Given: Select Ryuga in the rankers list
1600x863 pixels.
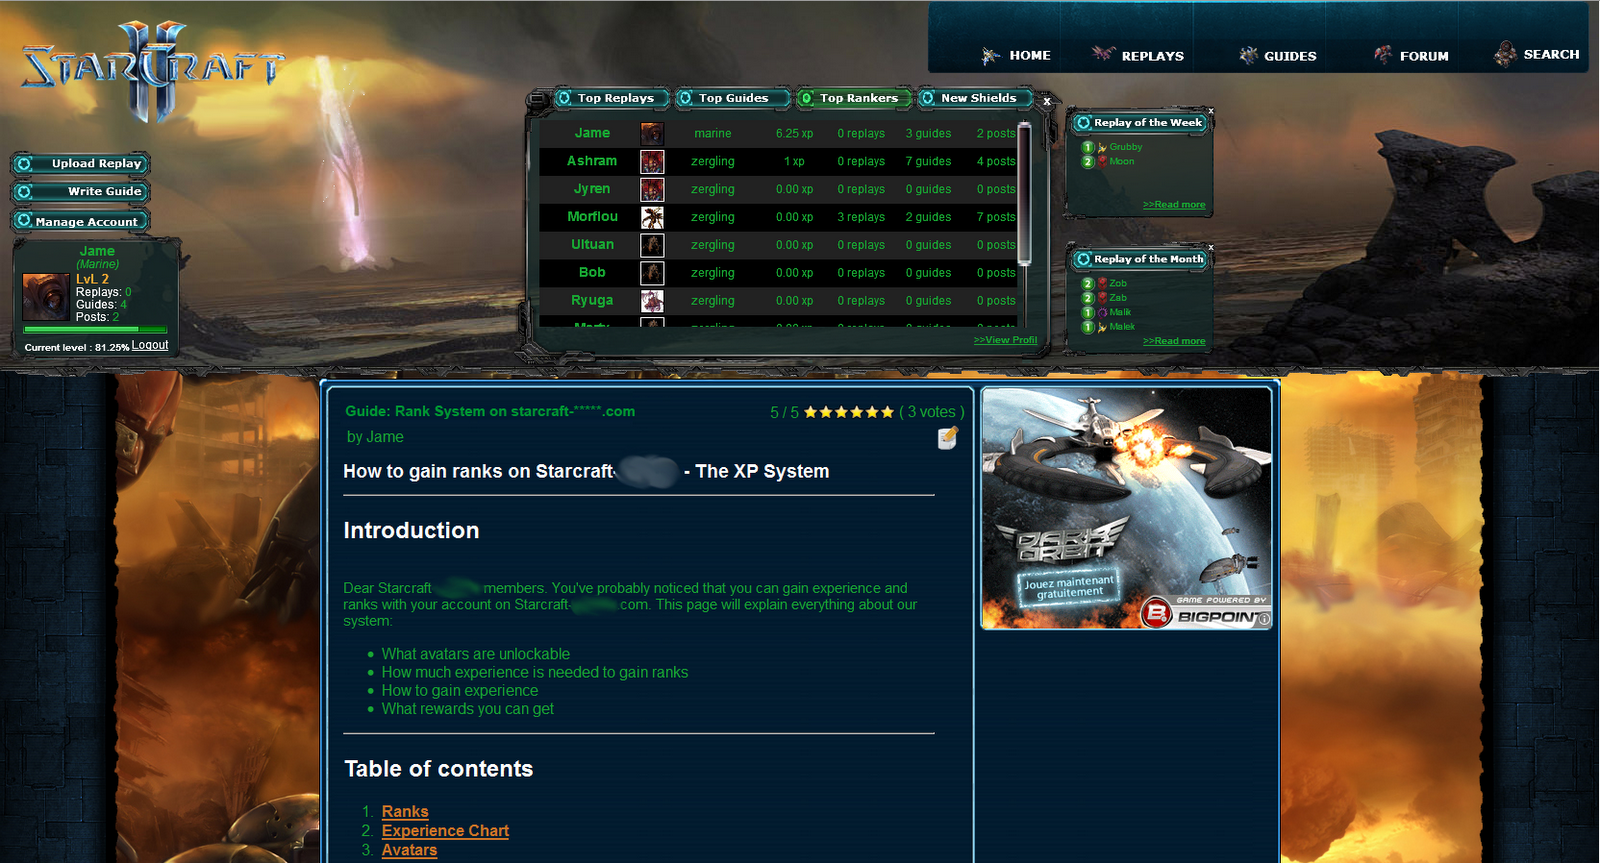Looking at the screenshot, I should point(592,301).
